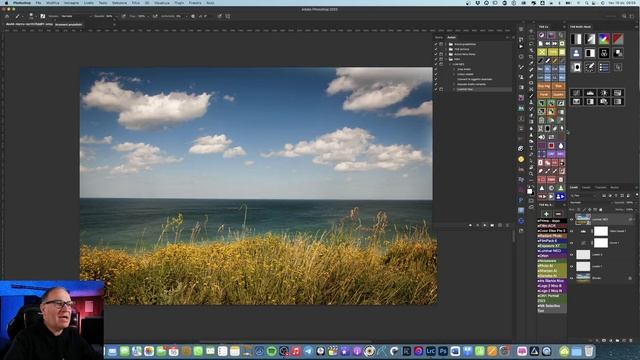Hide the Luminar NEO layer
The height and width of the screenshot is (360, 640).
[571, 219]
